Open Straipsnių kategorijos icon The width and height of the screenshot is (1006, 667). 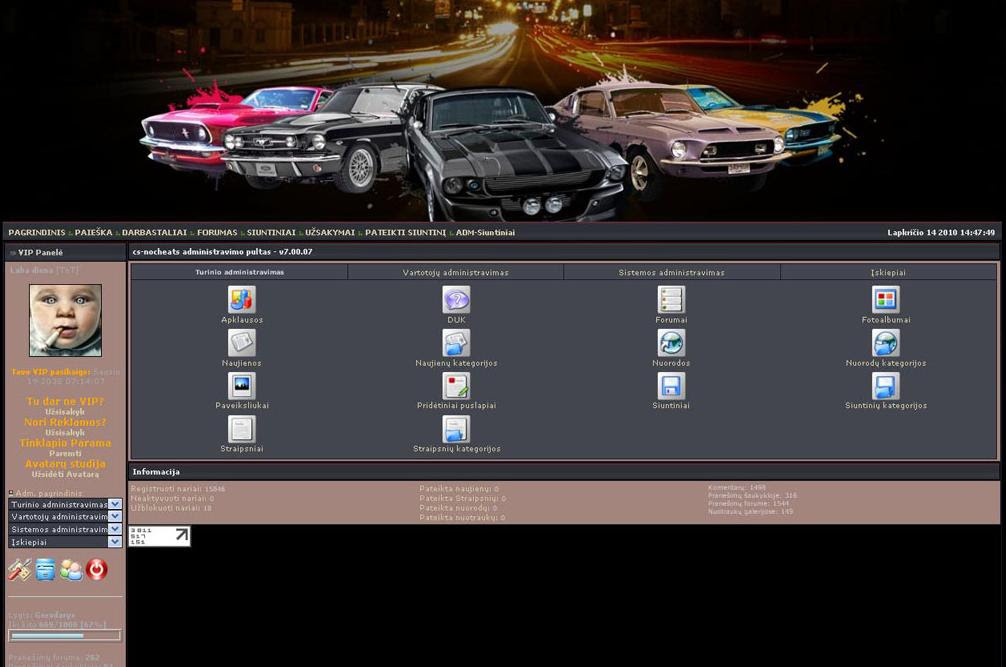pyautogui.click(x=456, y=429)
